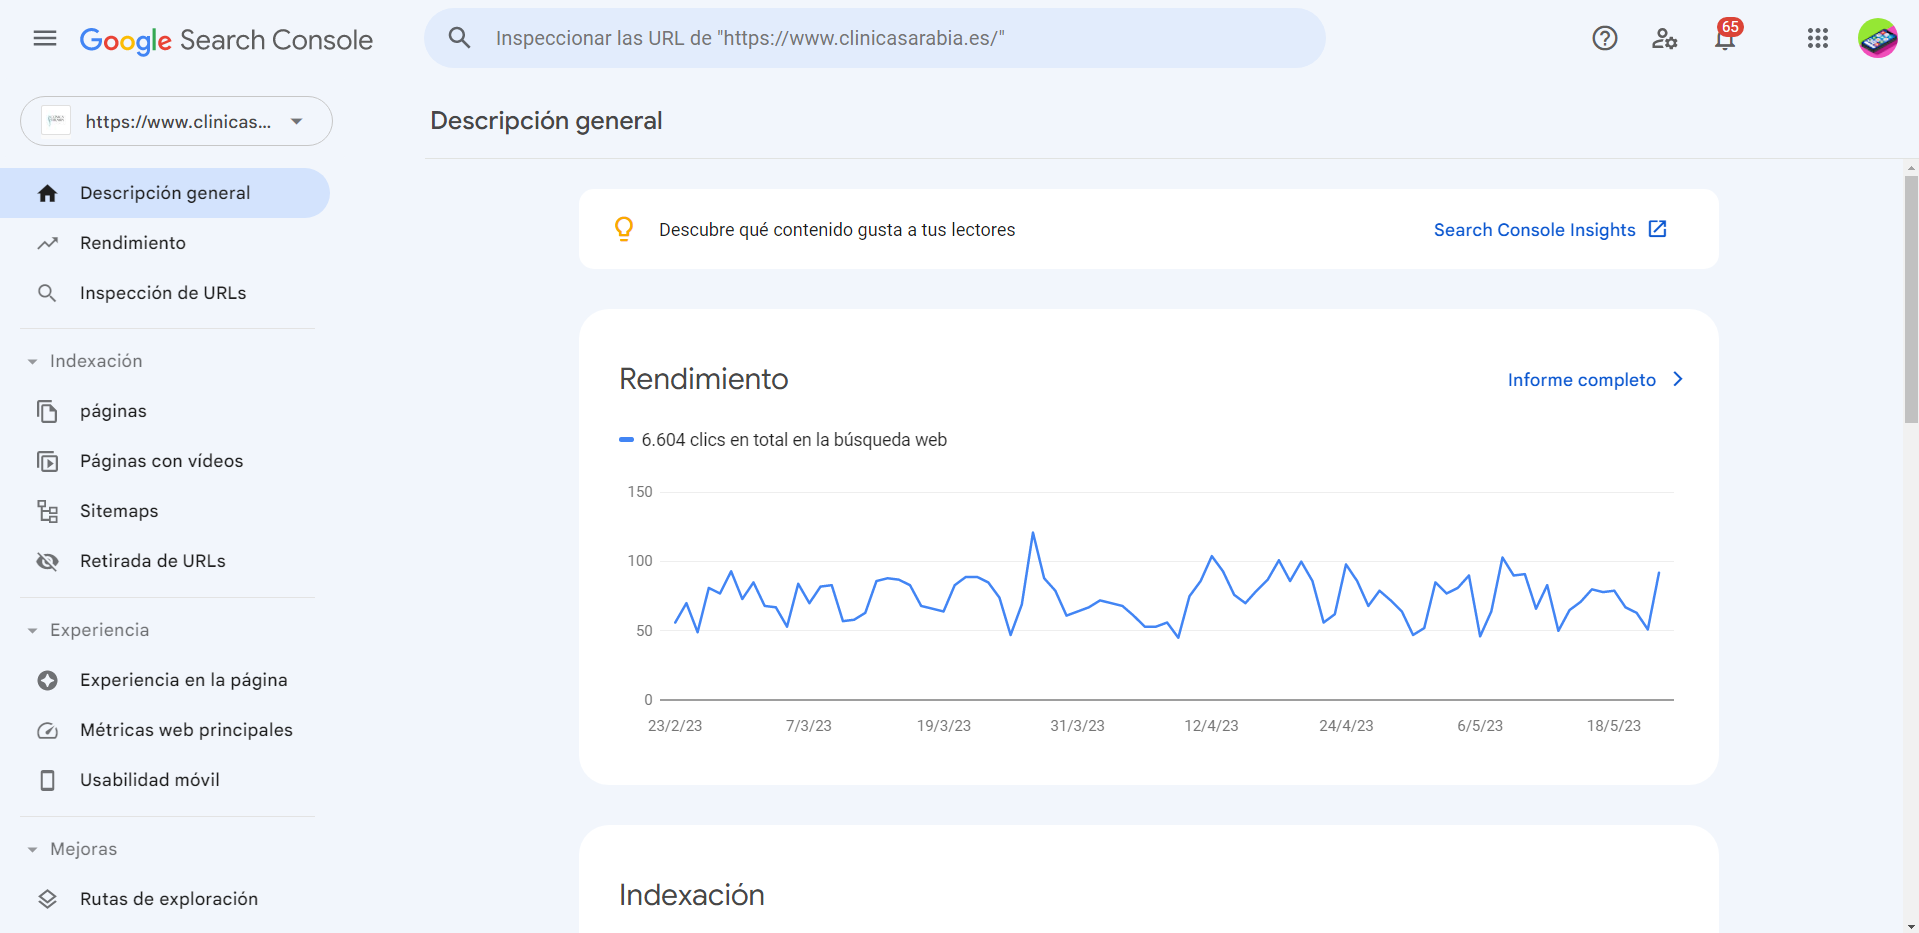
Task: Open the Google account avatar
Action: (1878, 38)
